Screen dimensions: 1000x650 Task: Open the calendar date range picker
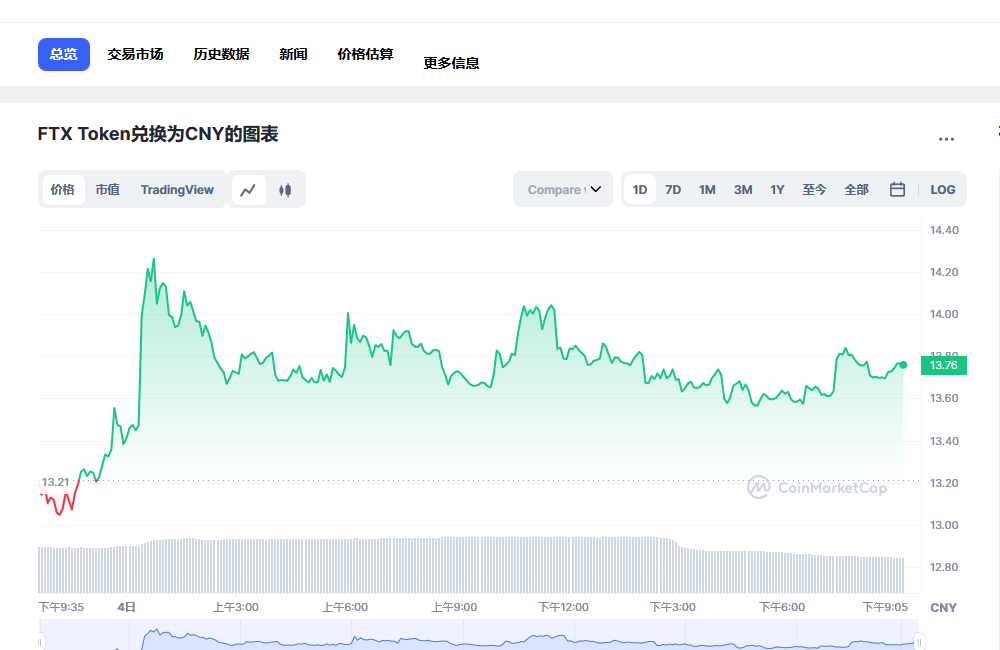point(897,189)
